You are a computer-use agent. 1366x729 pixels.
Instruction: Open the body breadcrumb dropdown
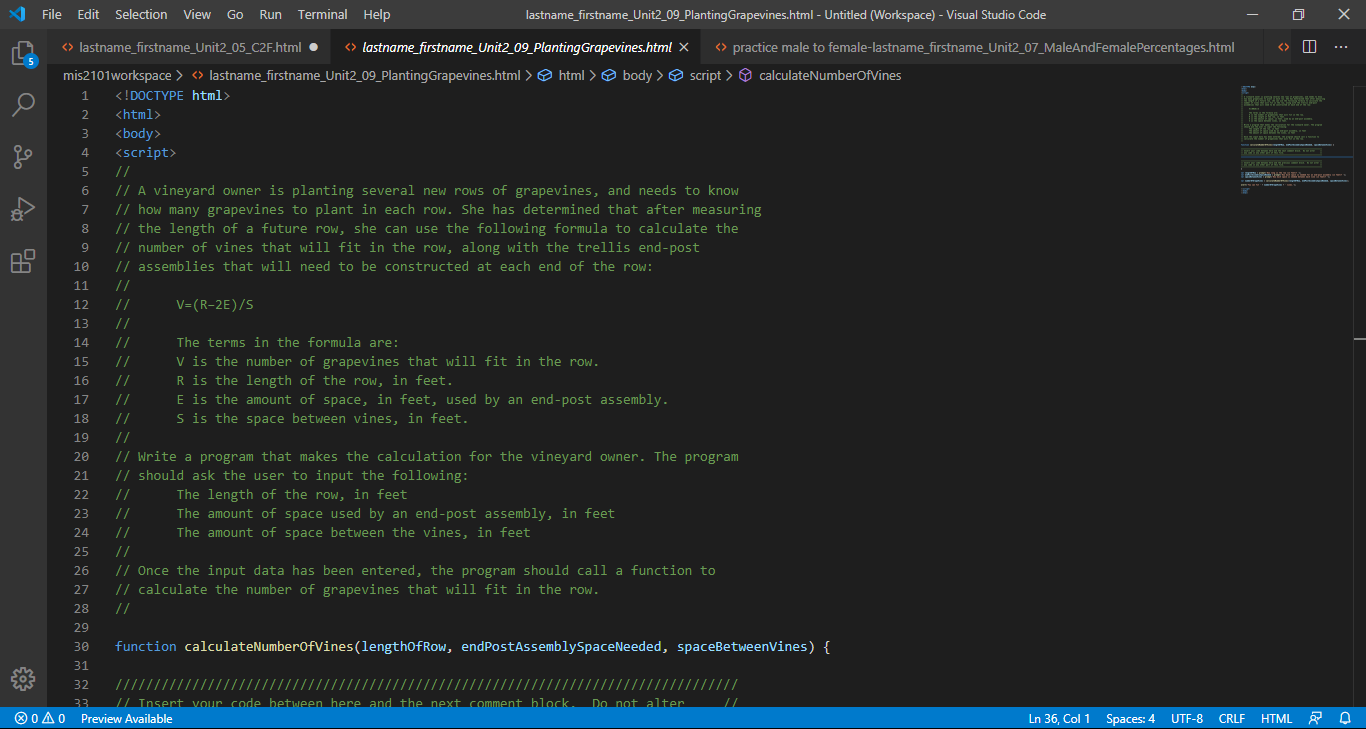pos(637,75)
